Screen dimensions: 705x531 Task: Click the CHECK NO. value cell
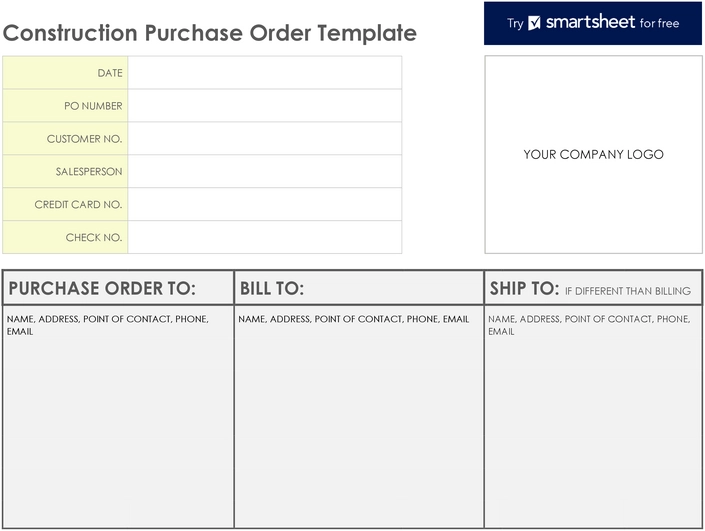pos(264,237)
